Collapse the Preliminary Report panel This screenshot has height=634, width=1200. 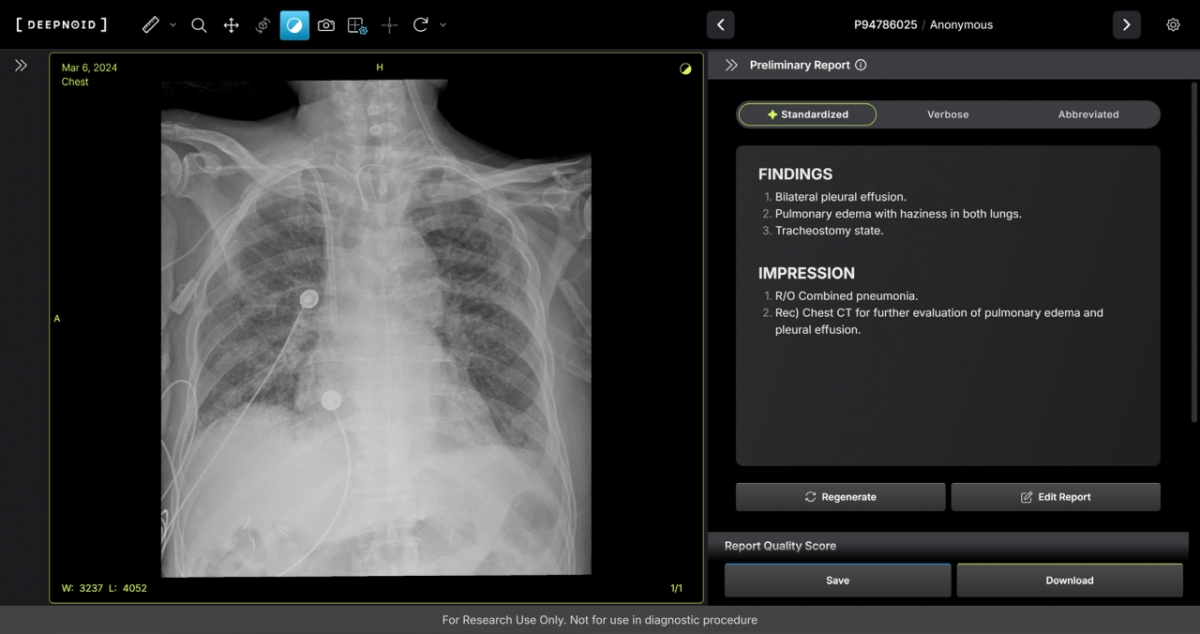(x=730, y=65)
